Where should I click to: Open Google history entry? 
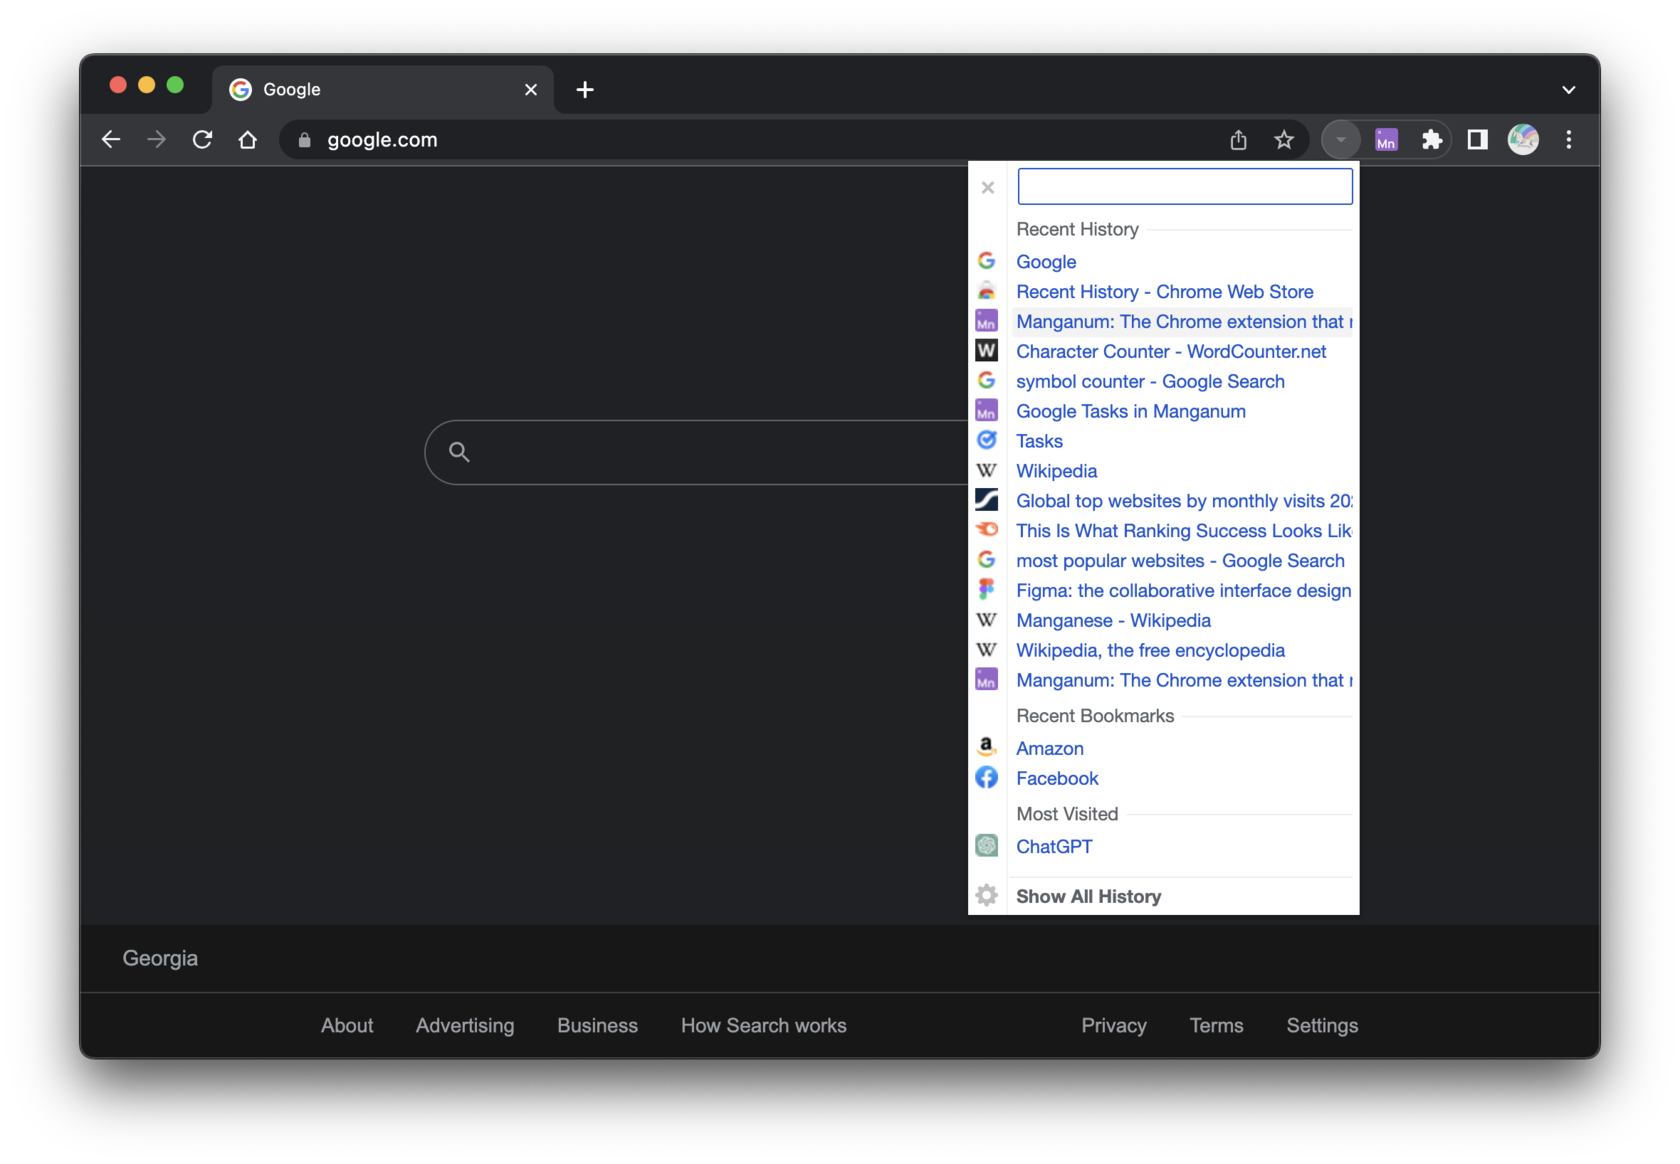(x=1046, y=262)
